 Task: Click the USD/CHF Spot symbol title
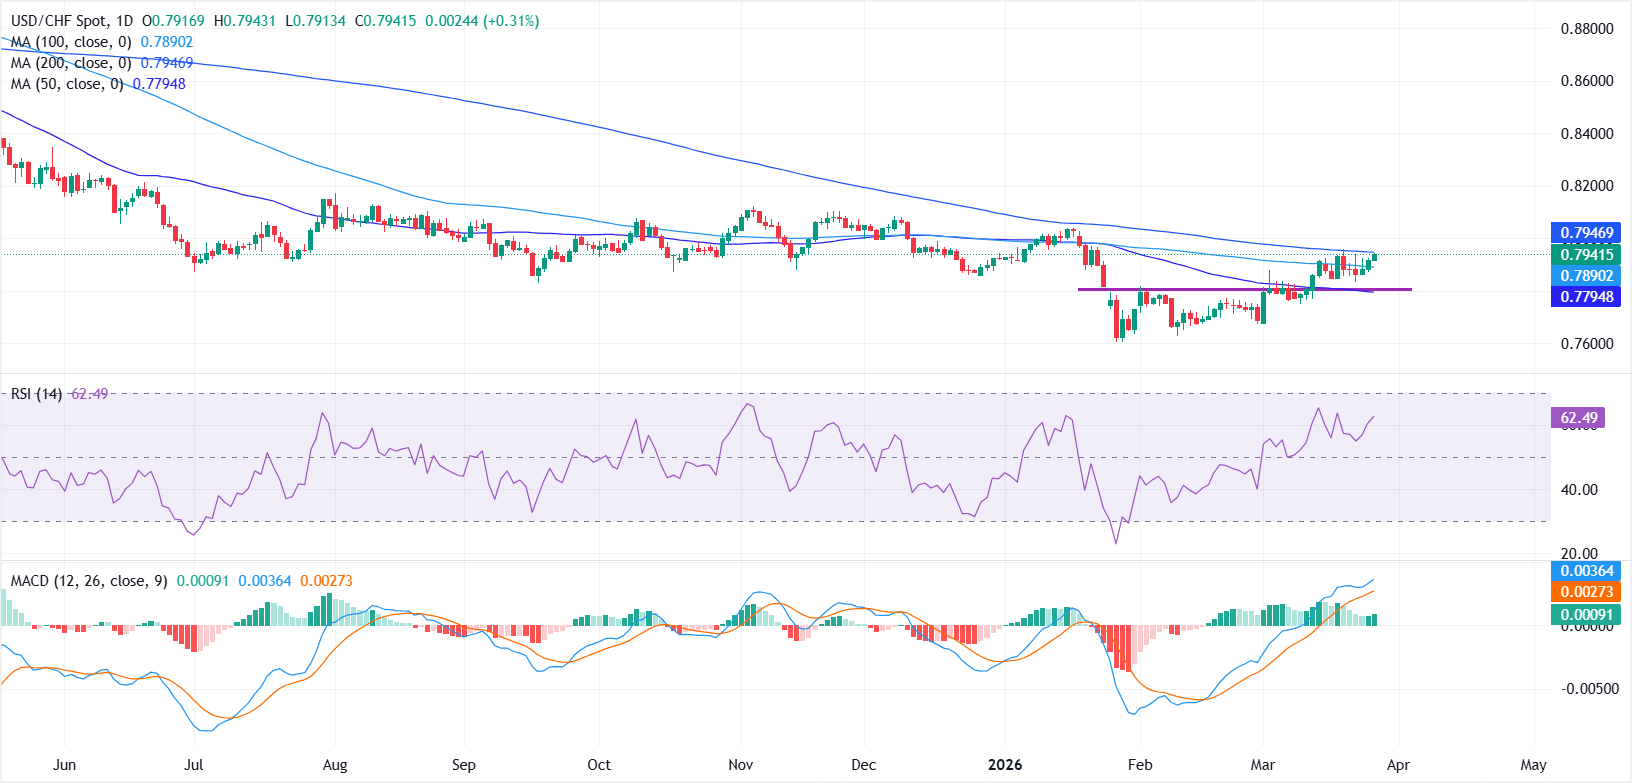56,21
